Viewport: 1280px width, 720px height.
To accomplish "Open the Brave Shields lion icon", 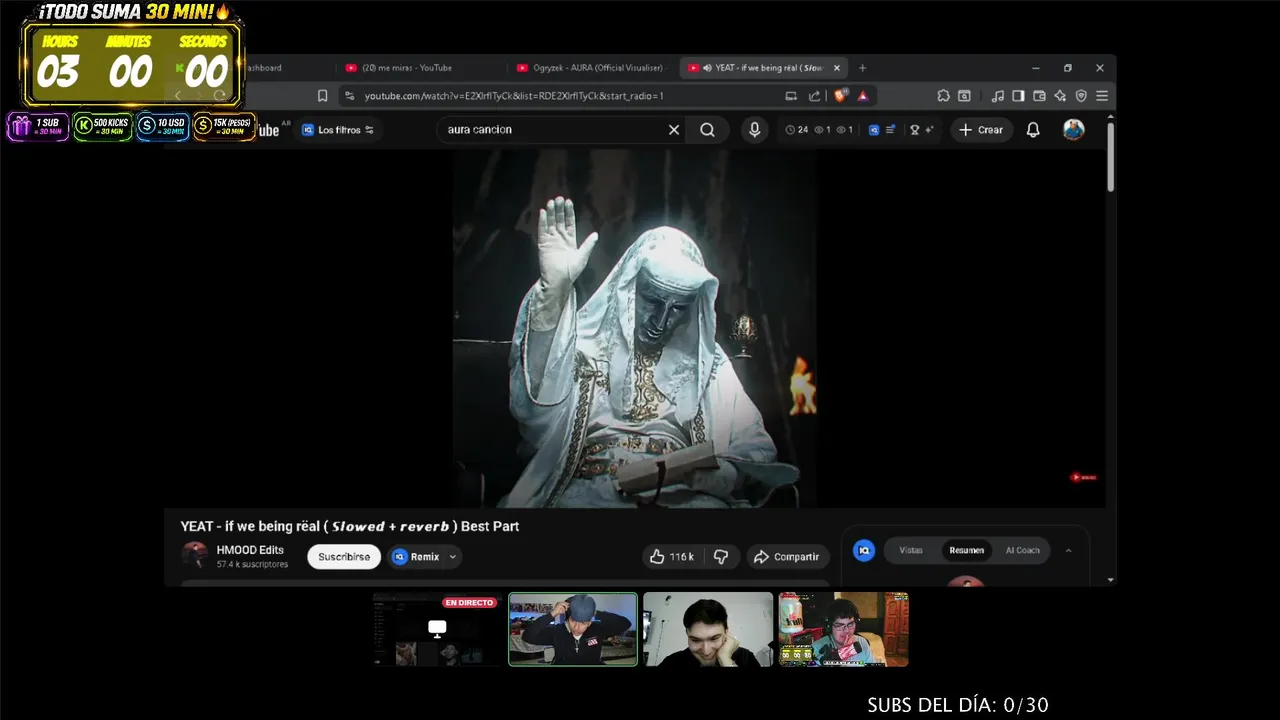I will click(841, 96).
